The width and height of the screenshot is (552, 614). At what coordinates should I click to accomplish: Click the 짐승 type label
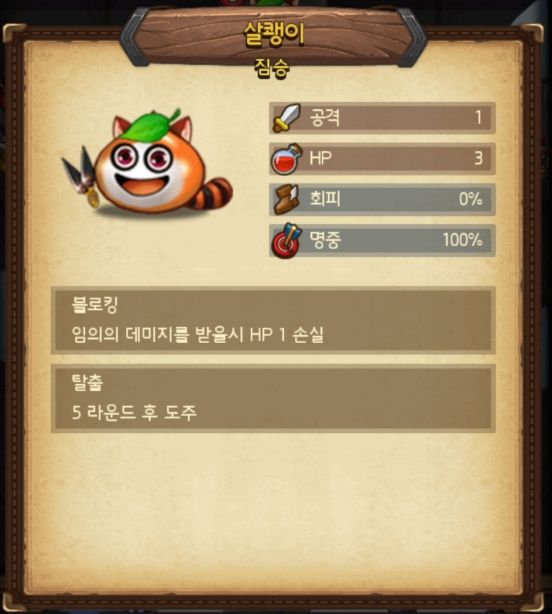272,69
